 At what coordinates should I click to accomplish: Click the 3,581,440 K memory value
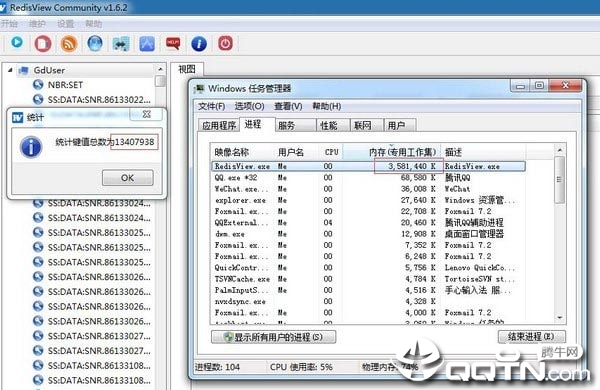[412, 166]
